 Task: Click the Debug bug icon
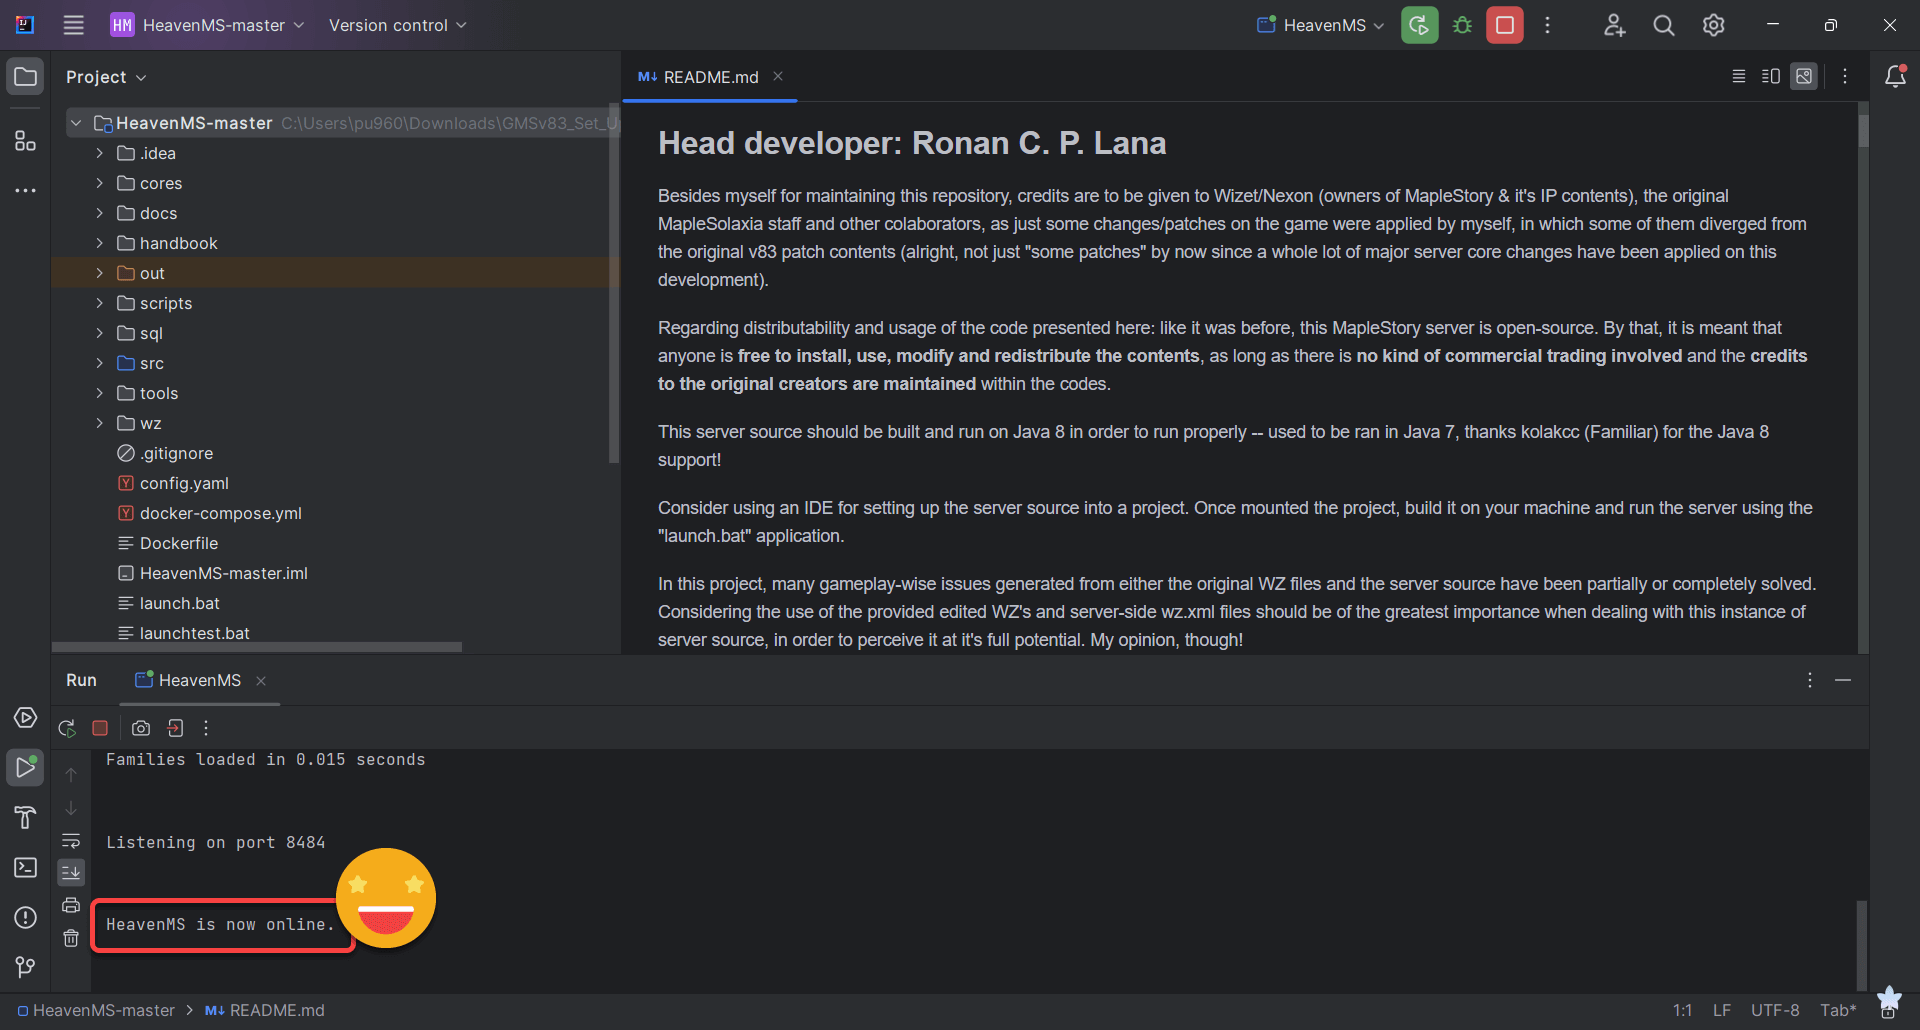pyautogui.click(x=1462, y=25)
